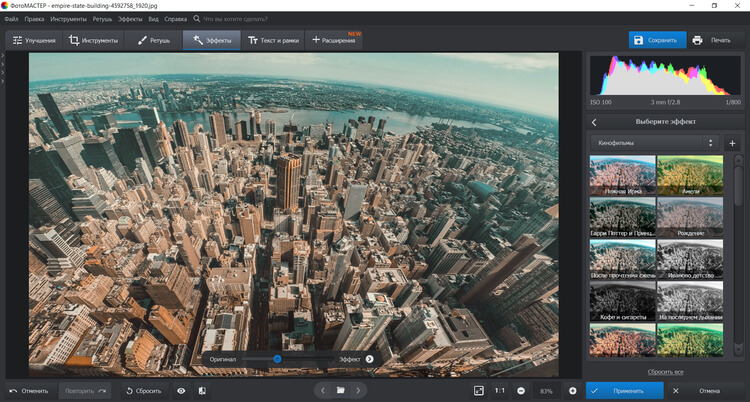750x402 pixels.
Task: Open the Справка menu
Action: coord(176,19)
